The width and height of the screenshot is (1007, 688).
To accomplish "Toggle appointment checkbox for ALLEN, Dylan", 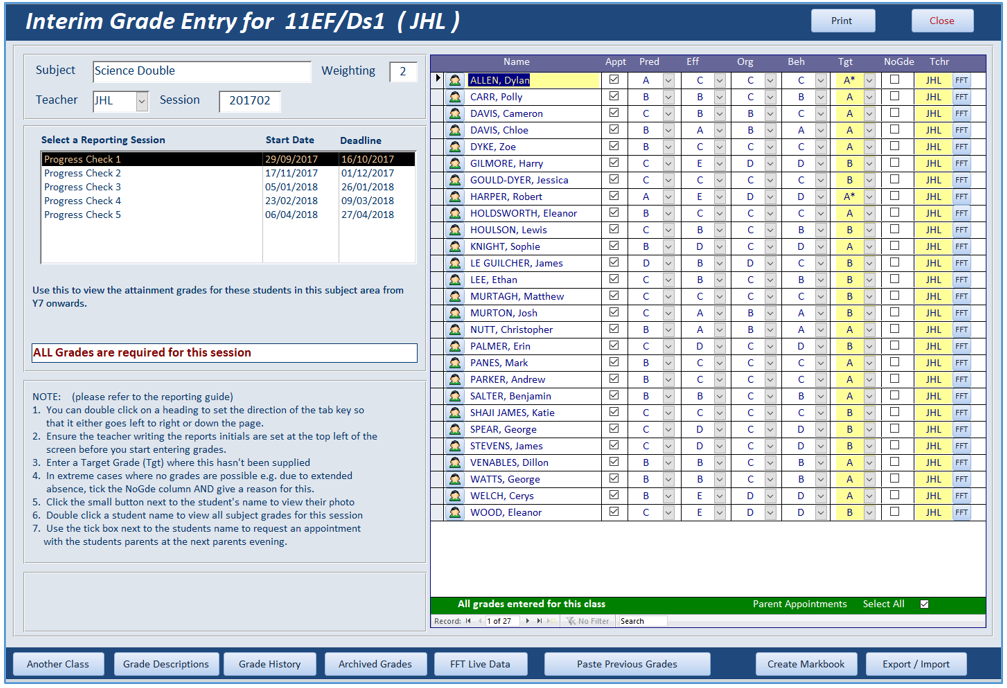I will point(614,80).
